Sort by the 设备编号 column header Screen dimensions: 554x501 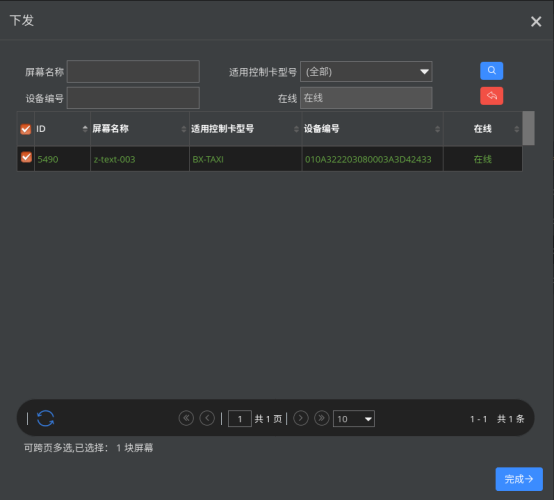[x=372, y=129]
